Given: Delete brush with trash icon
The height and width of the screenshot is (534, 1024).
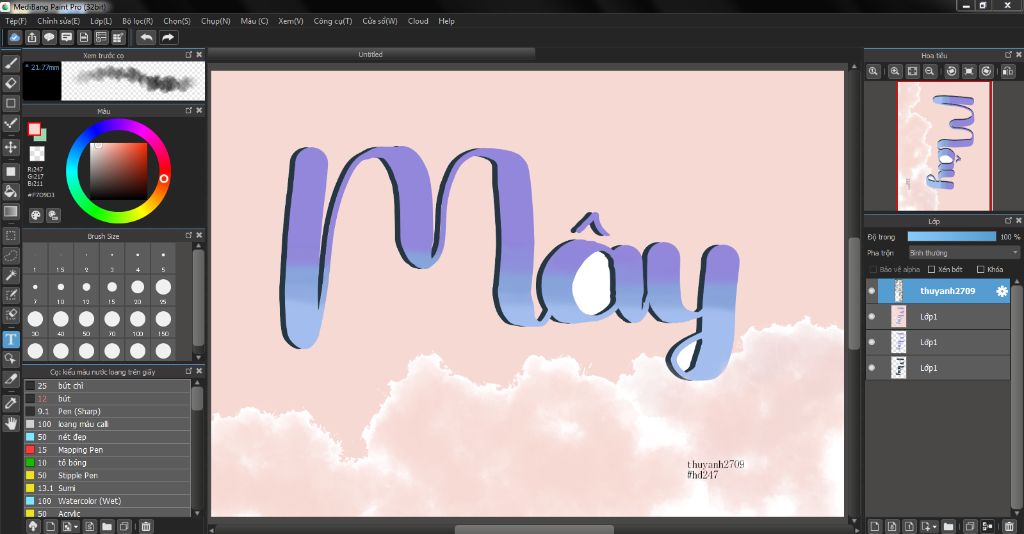Looking at the screenshot, I should [x=146, y=526].
